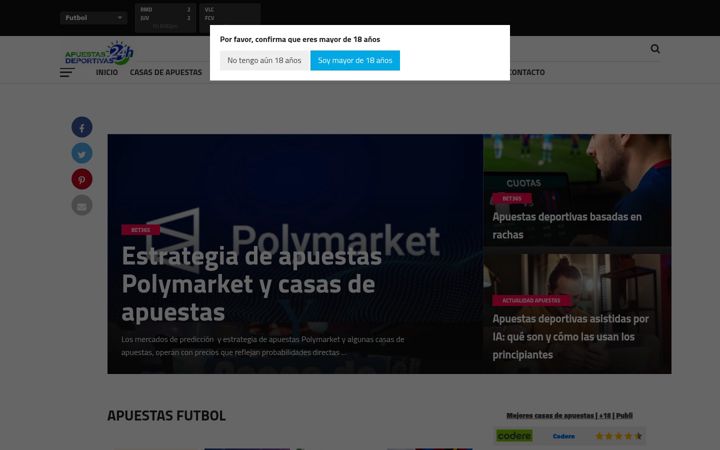Click the Apuestas Deportivas 24h logo
Viewport: 720px width, 450px height.
click(x=99, y=53)
